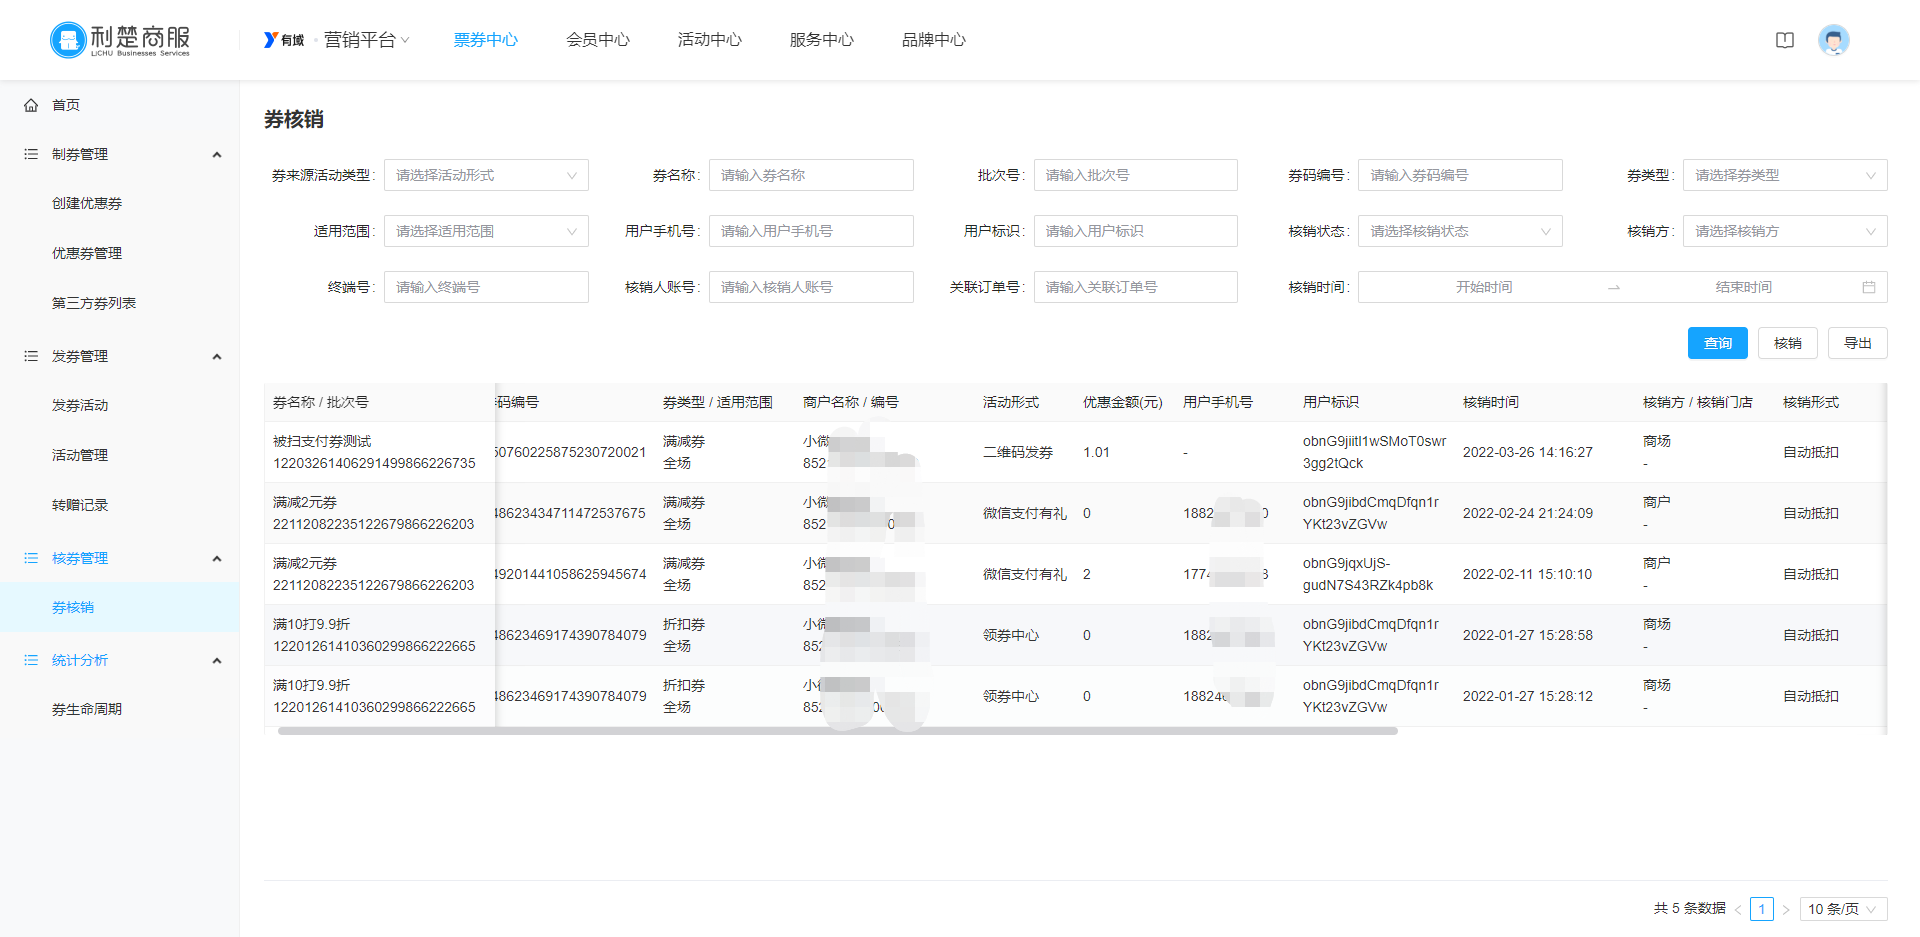Change the 10 条/页 page size
This screenshot has width=1920, height=937.
[1843, 909]
